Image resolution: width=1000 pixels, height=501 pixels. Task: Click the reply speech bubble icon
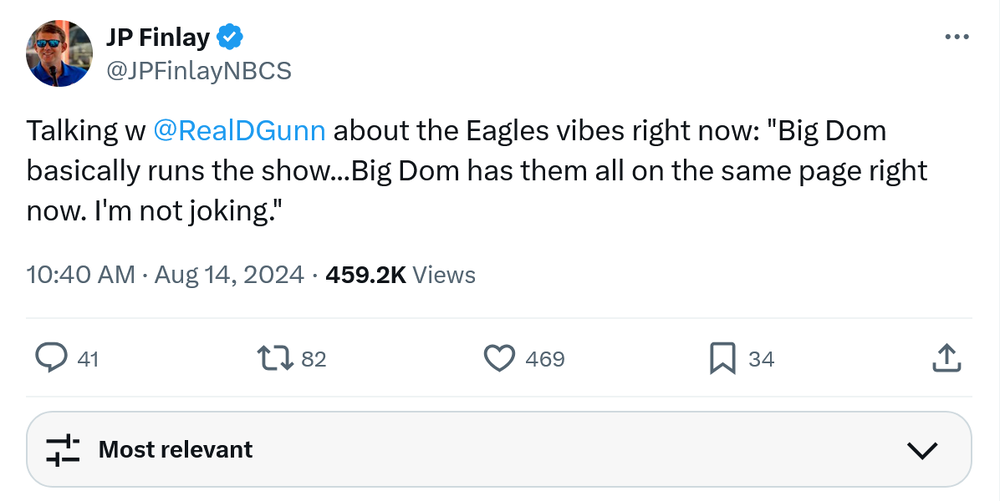(52, 358)
